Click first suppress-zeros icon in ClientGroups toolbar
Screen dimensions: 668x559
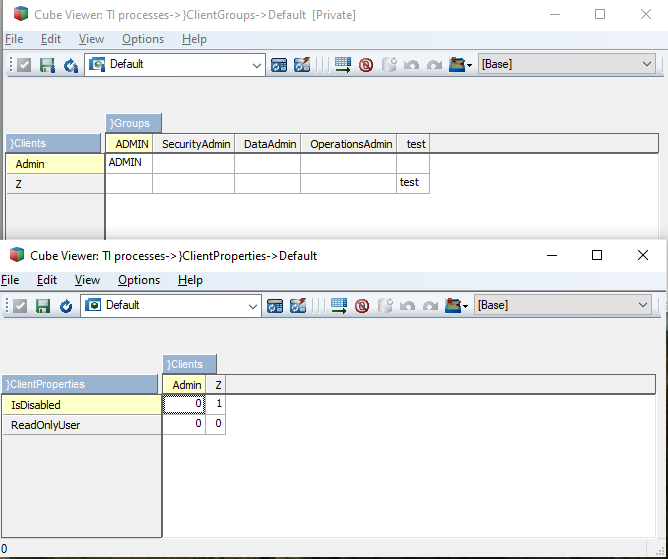point(279,65)
